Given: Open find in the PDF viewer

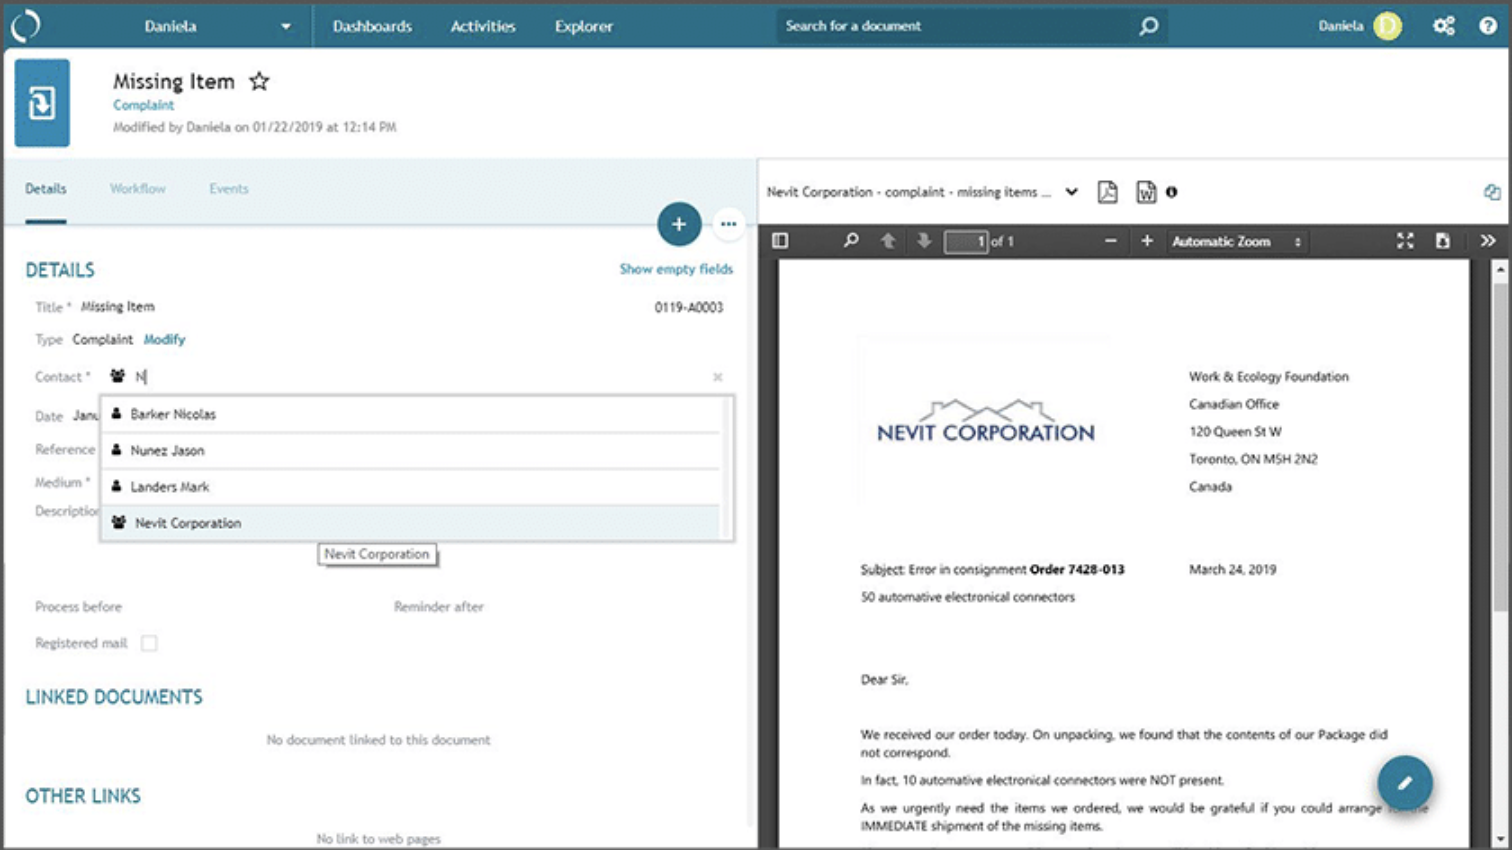Looking at the screenshot, I should [x=851, y=241].
